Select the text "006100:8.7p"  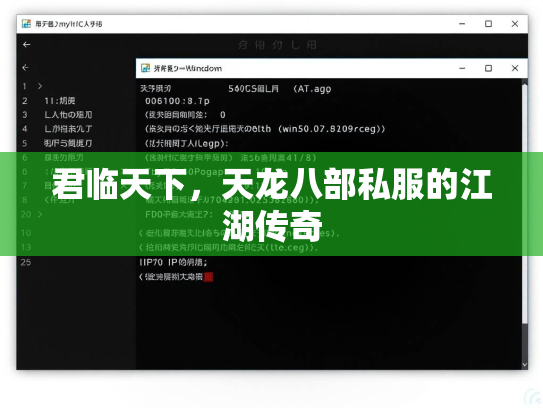(177, 101)
